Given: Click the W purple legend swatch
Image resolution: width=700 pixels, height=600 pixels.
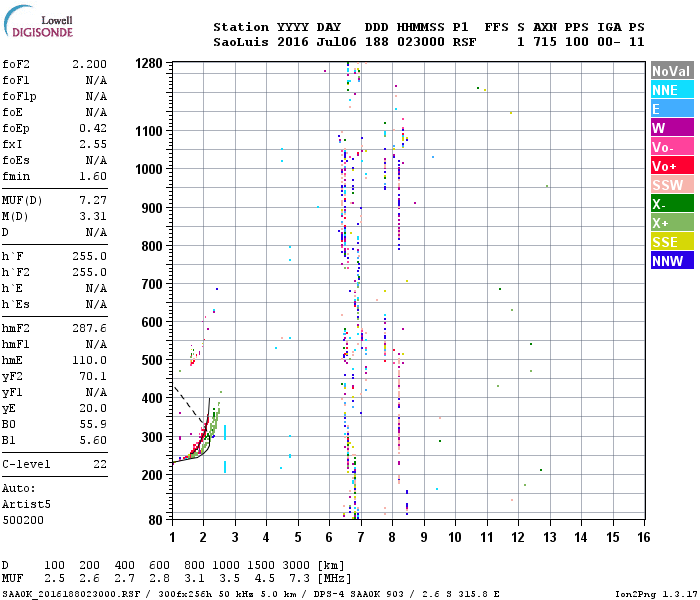Looking at the screenshot, I should pos(672,128).
